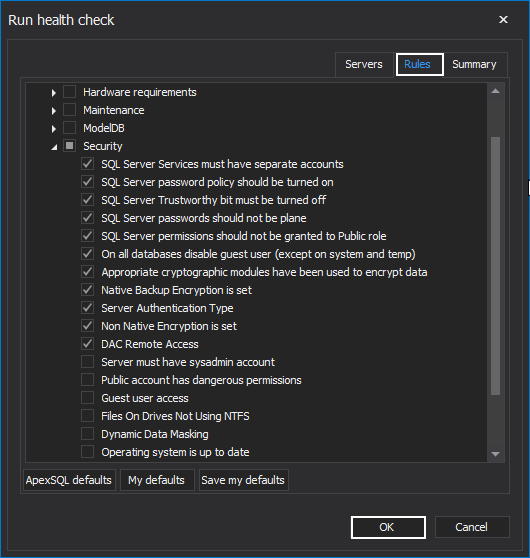Collapse the Security tree node
The width and height of the screenshot is (530, 558).
coord(54,147)
